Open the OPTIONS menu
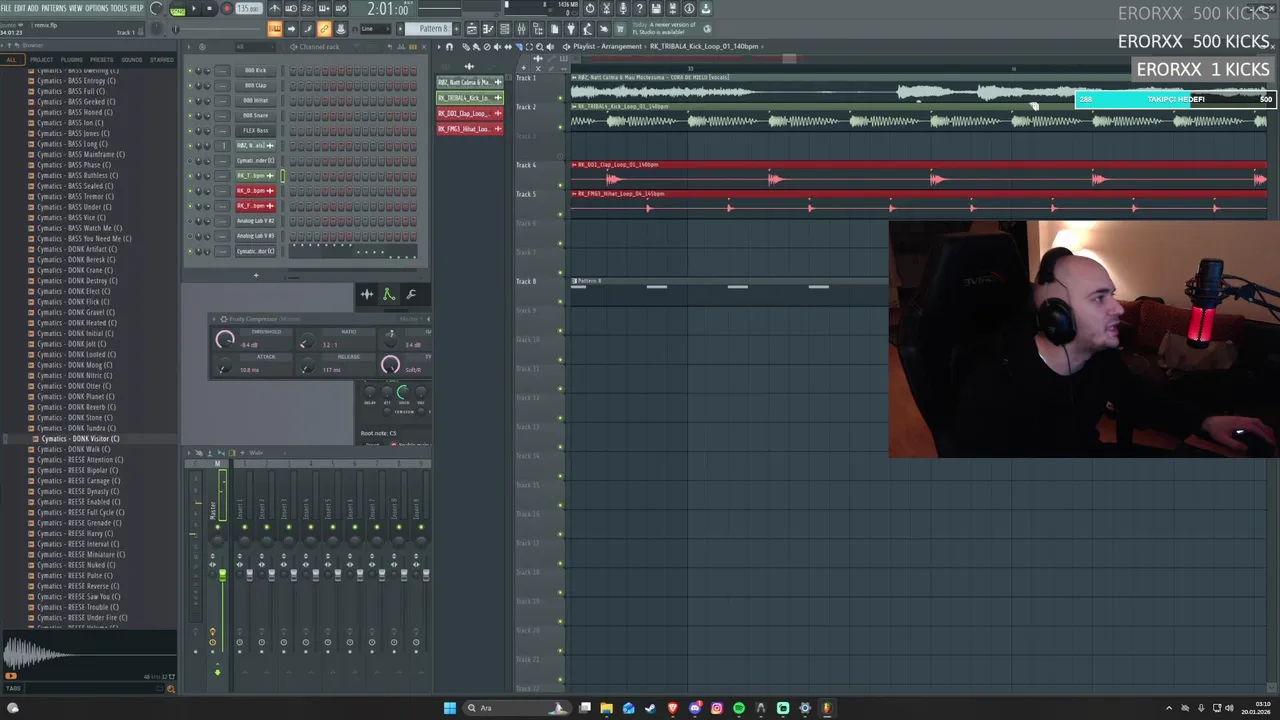The height and width of the screenshot is (720, 1280). (x=96, y=8)
